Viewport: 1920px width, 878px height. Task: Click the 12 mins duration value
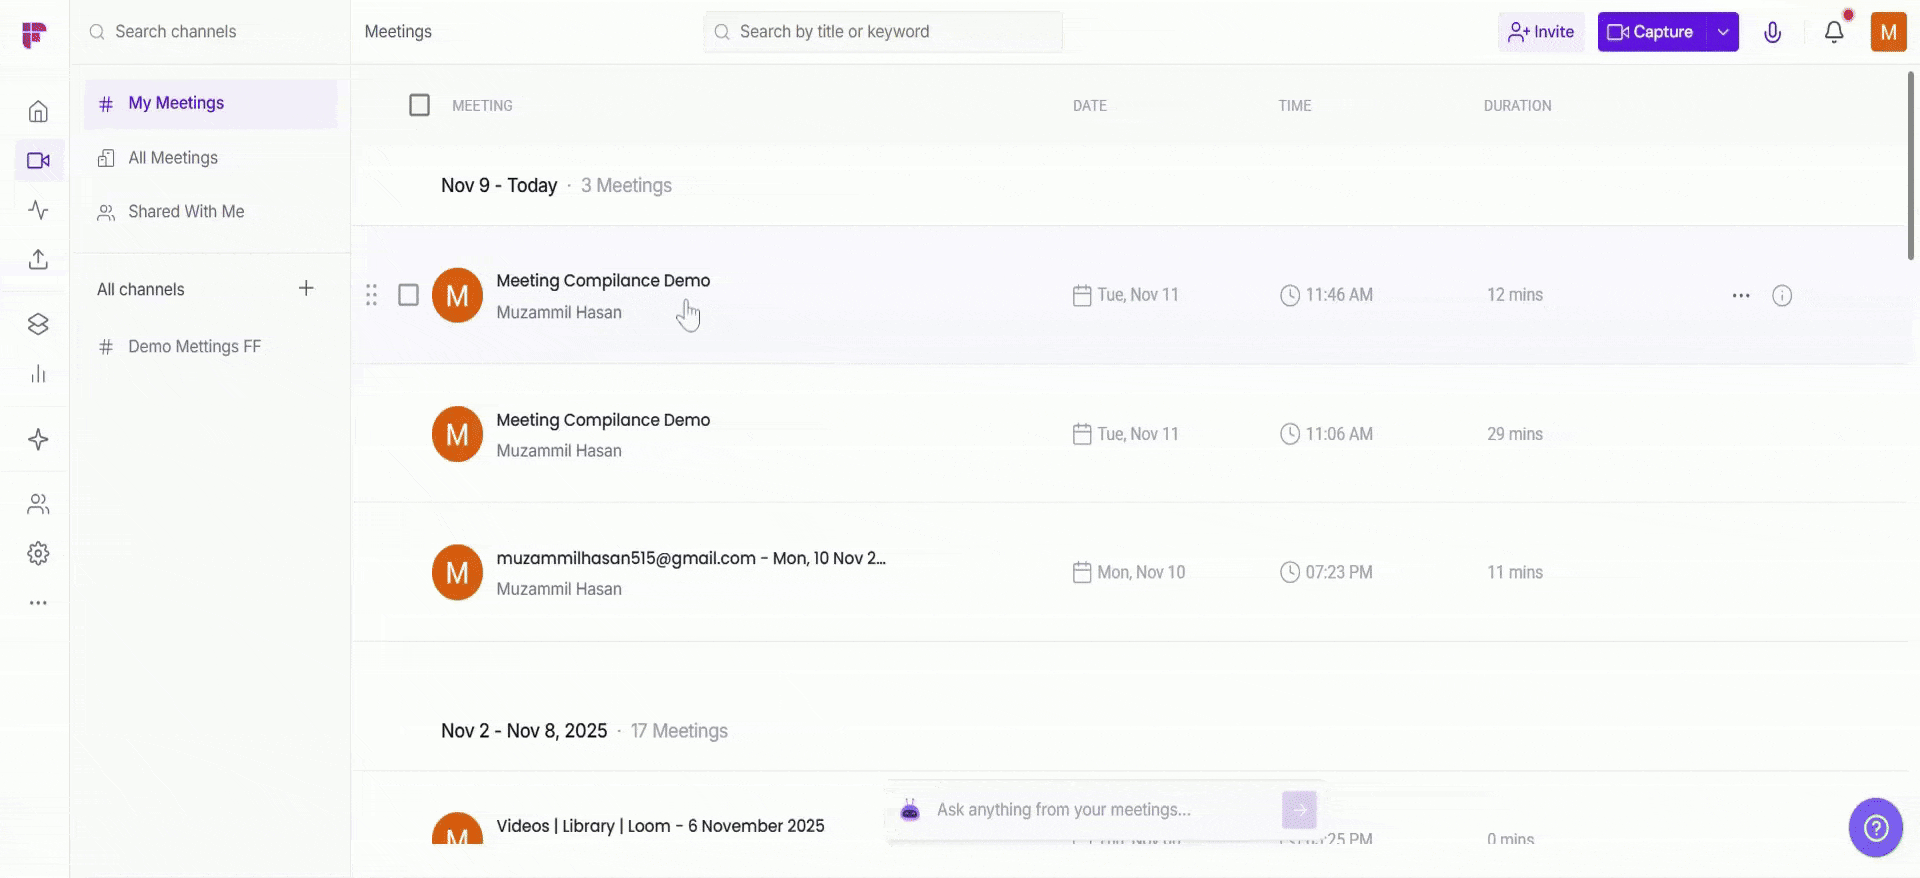[x=1514, y=295]
